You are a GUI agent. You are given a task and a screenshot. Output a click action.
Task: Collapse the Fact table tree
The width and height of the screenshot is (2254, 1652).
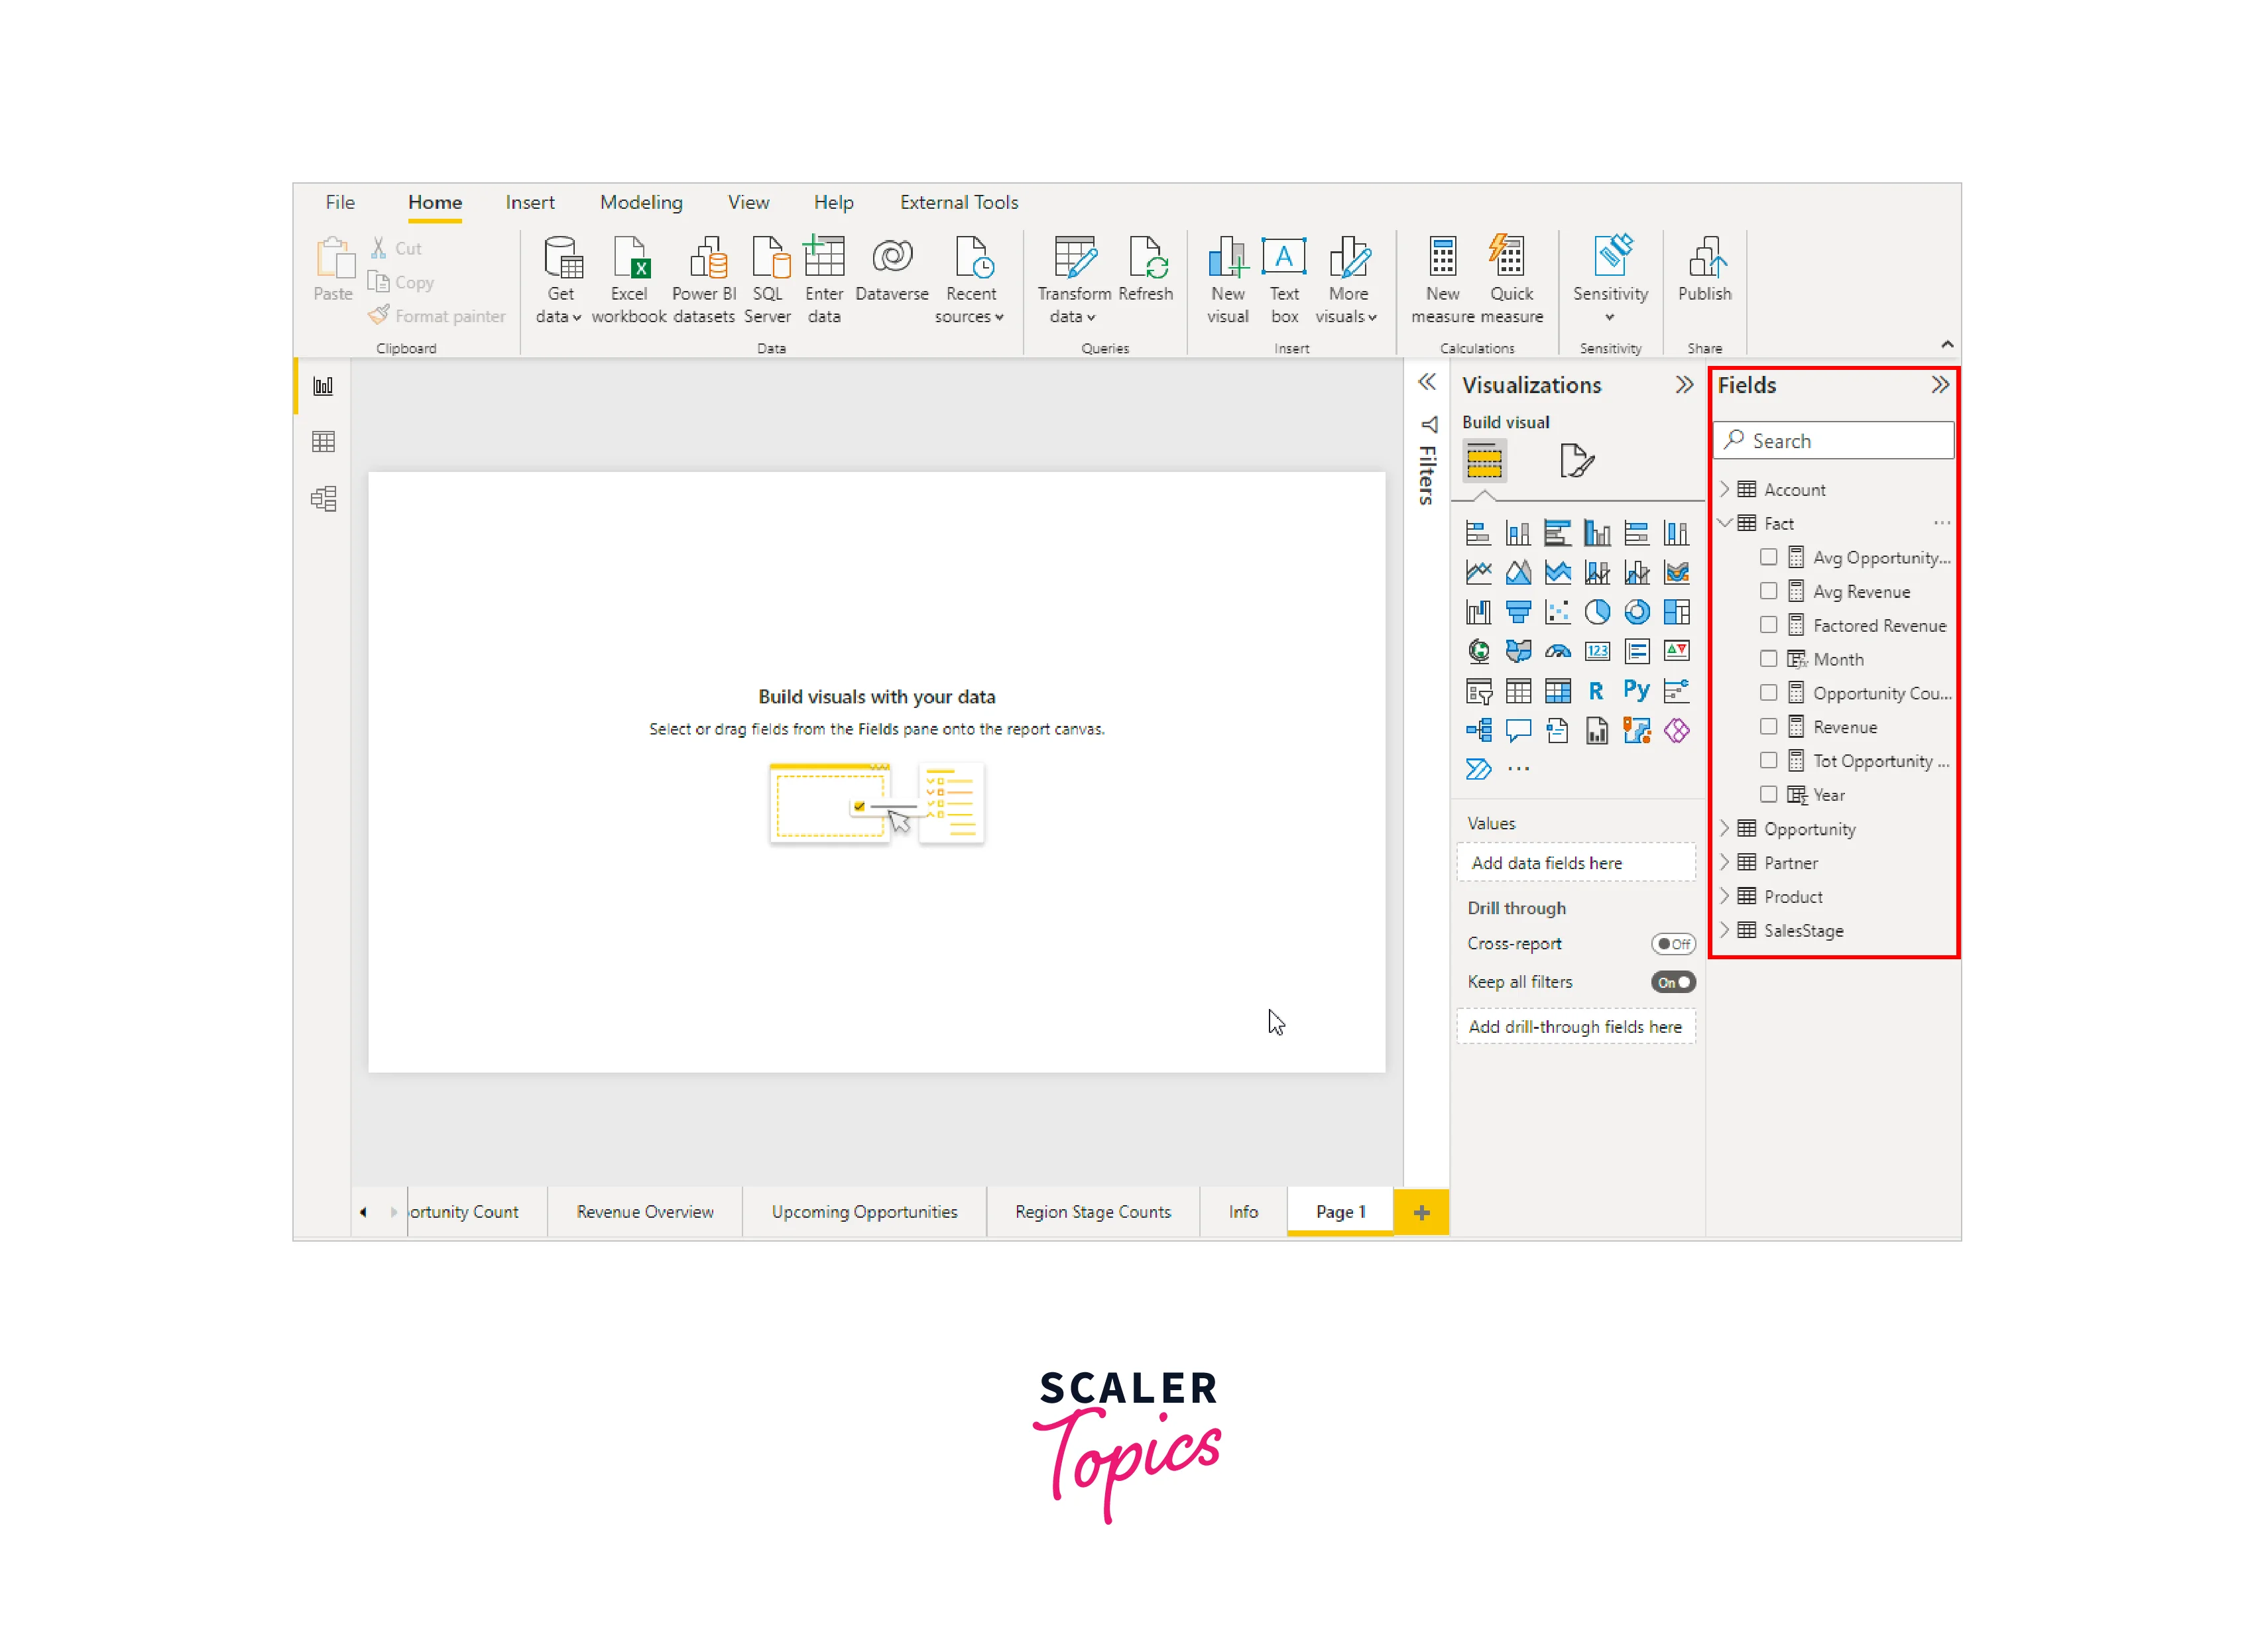point(1725,524)
